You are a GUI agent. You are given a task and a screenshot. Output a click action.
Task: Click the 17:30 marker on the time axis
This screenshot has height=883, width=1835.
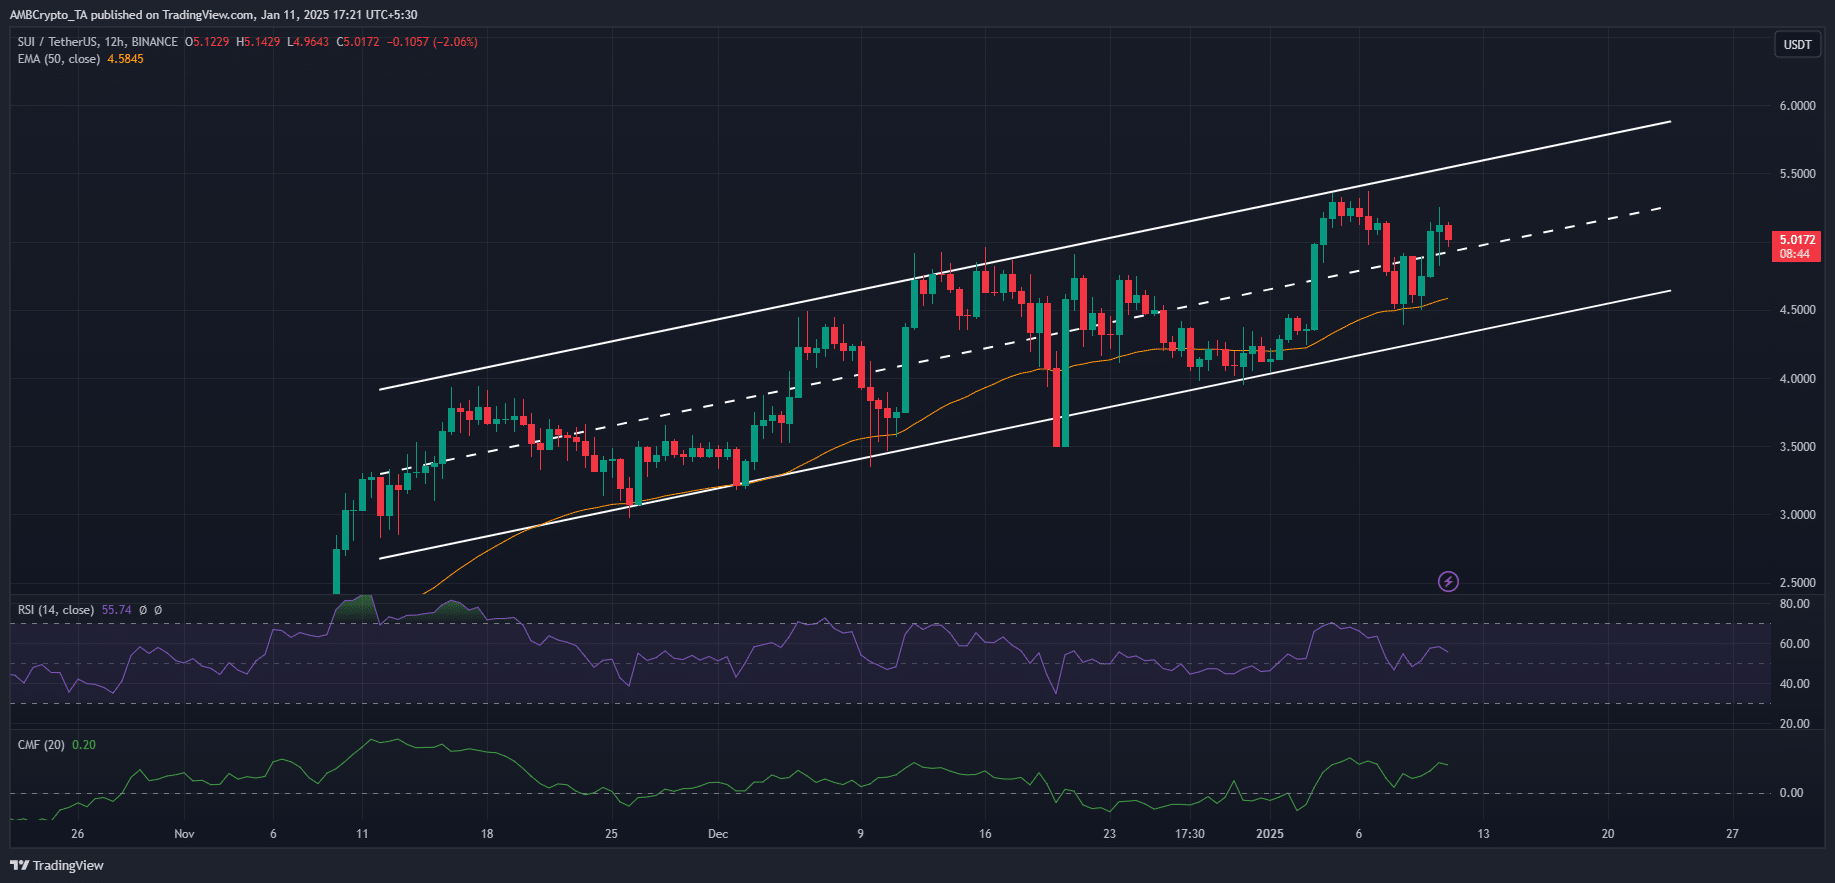coord(1189,834)
